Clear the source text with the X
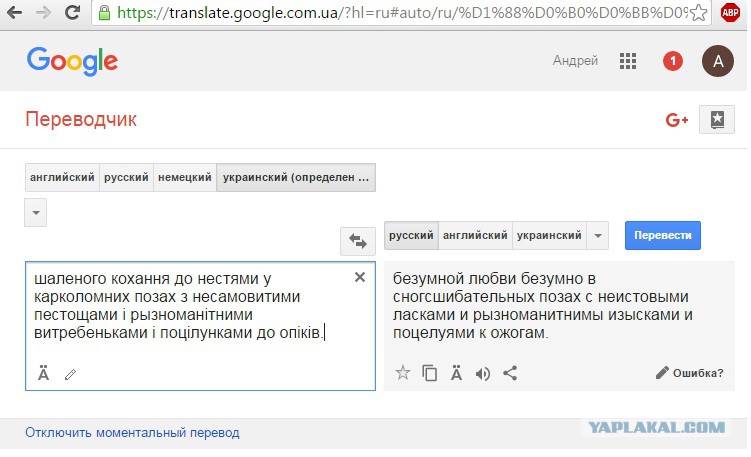The height and width of the screenshot is (457, 751). [360, 277]
